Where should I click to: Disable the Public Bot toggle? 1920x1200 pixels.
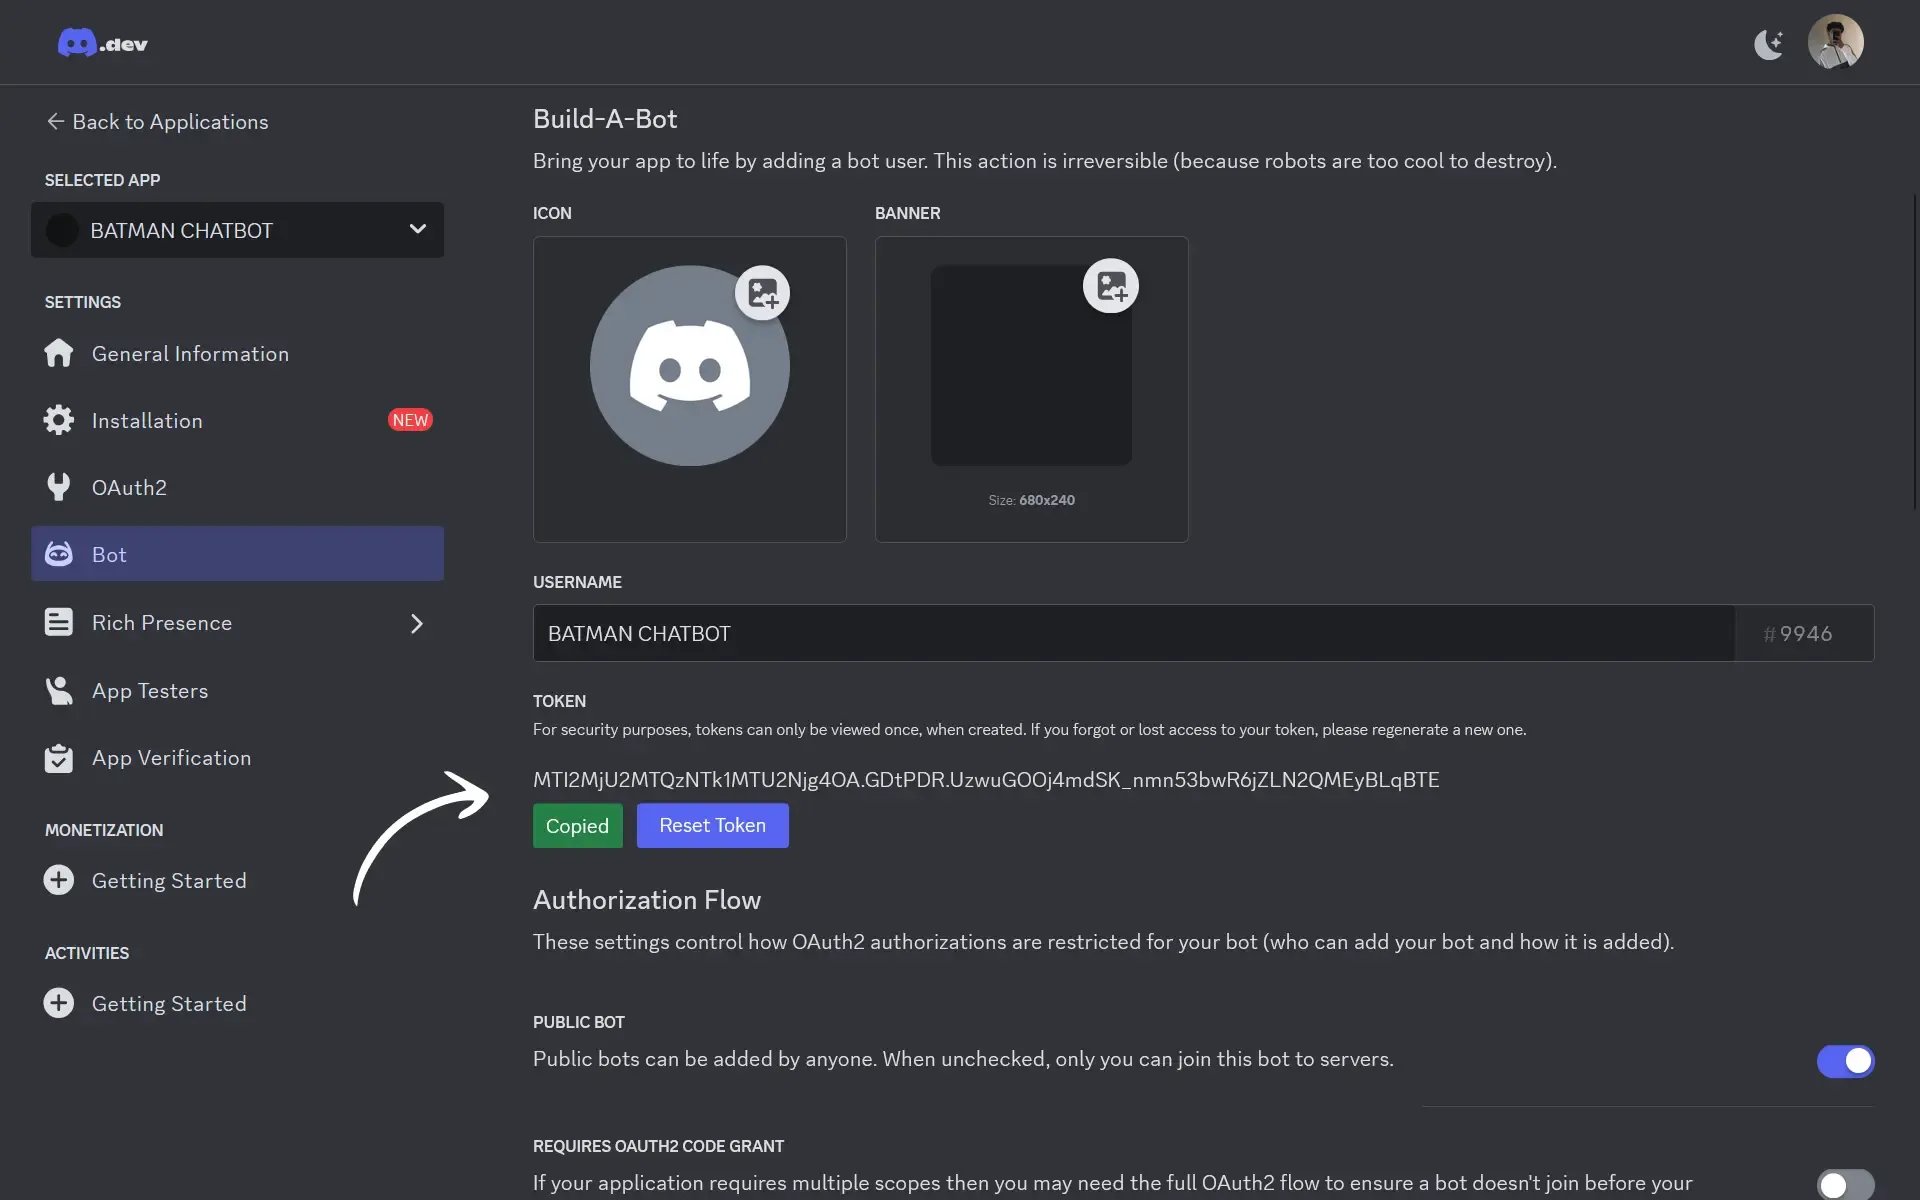point(1845,1061)
